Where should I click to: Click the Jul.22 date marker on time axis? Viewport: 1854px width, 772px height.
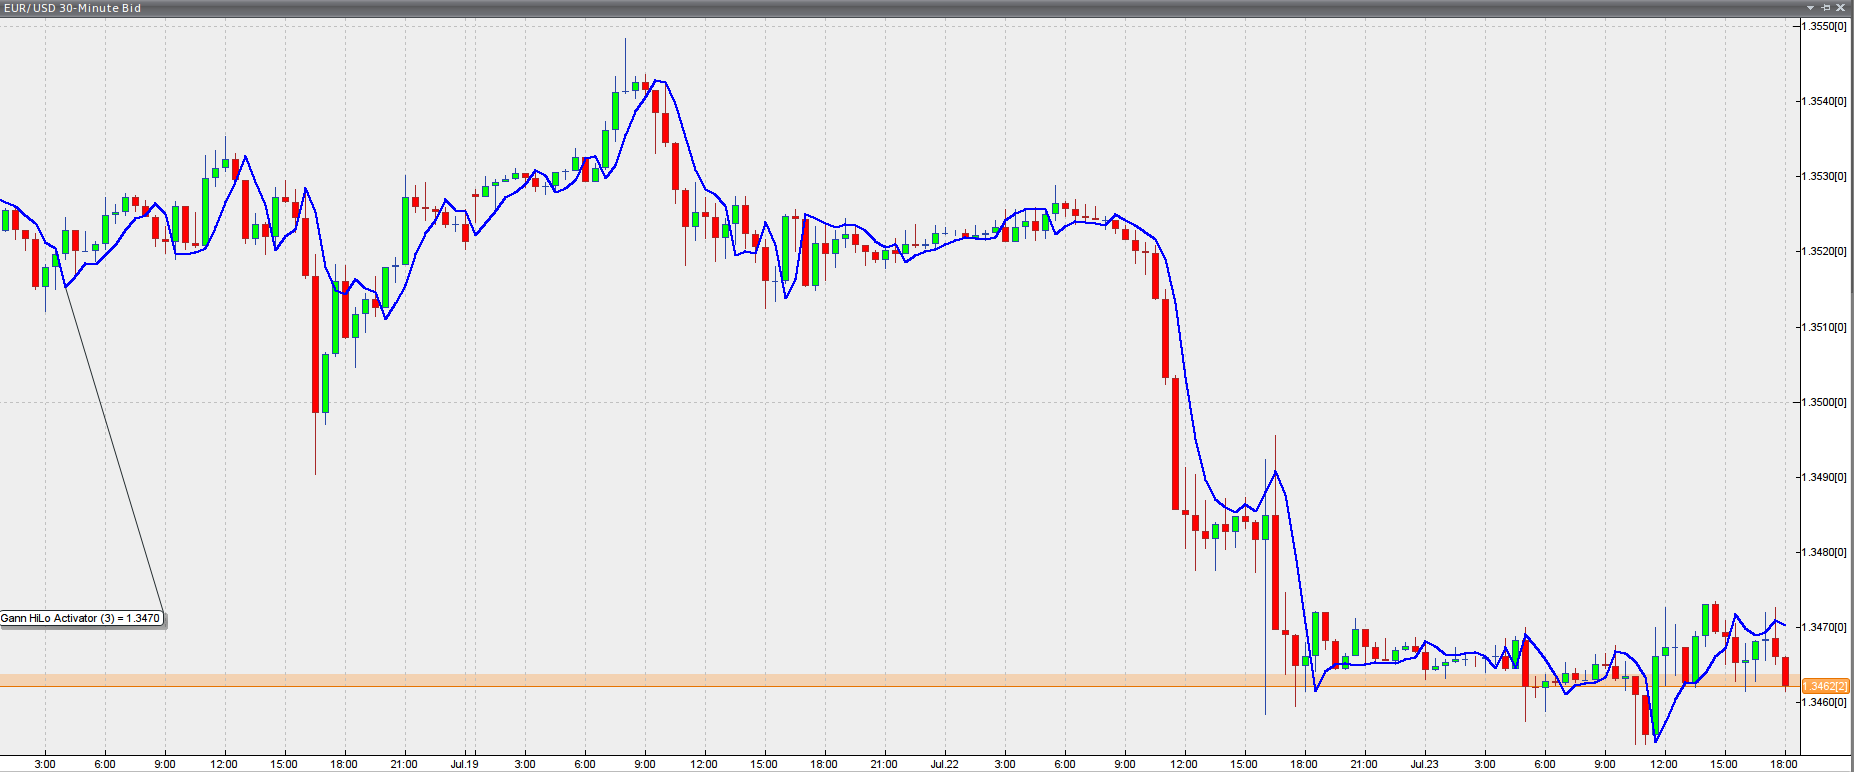[x=944, y=764]
